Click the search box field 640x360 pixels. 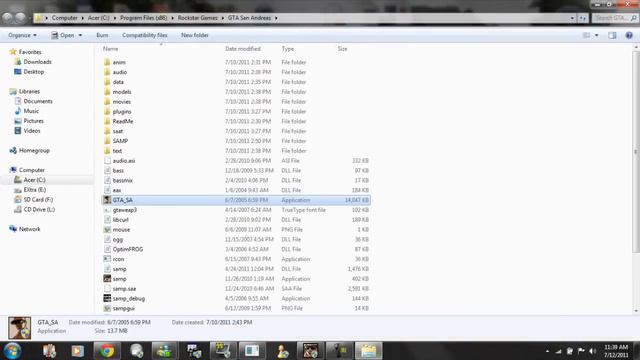pos(615,18)
